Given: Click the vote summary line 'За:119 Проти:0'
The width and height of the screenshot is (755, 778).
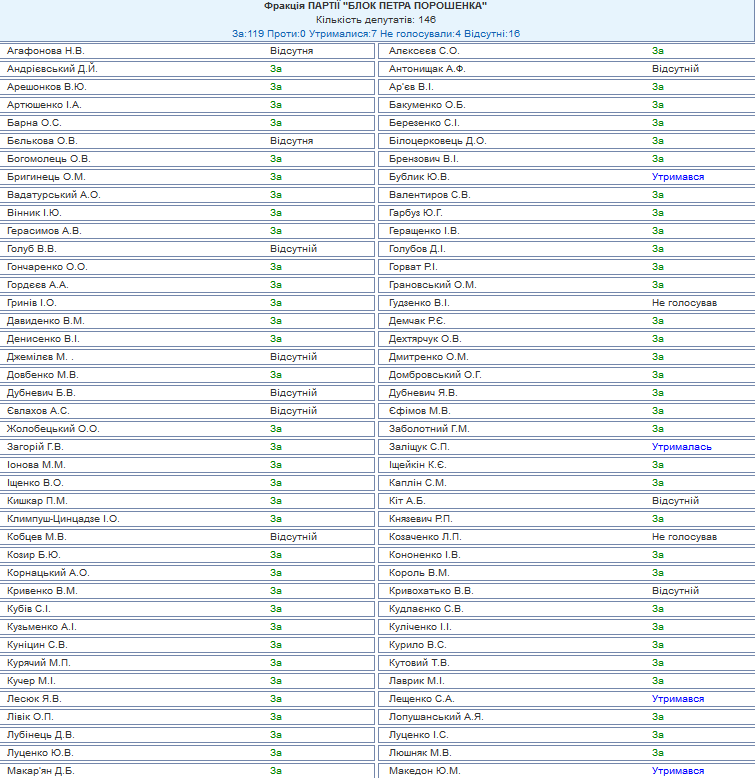Looking at the screenshot, I should coord(269,34).
